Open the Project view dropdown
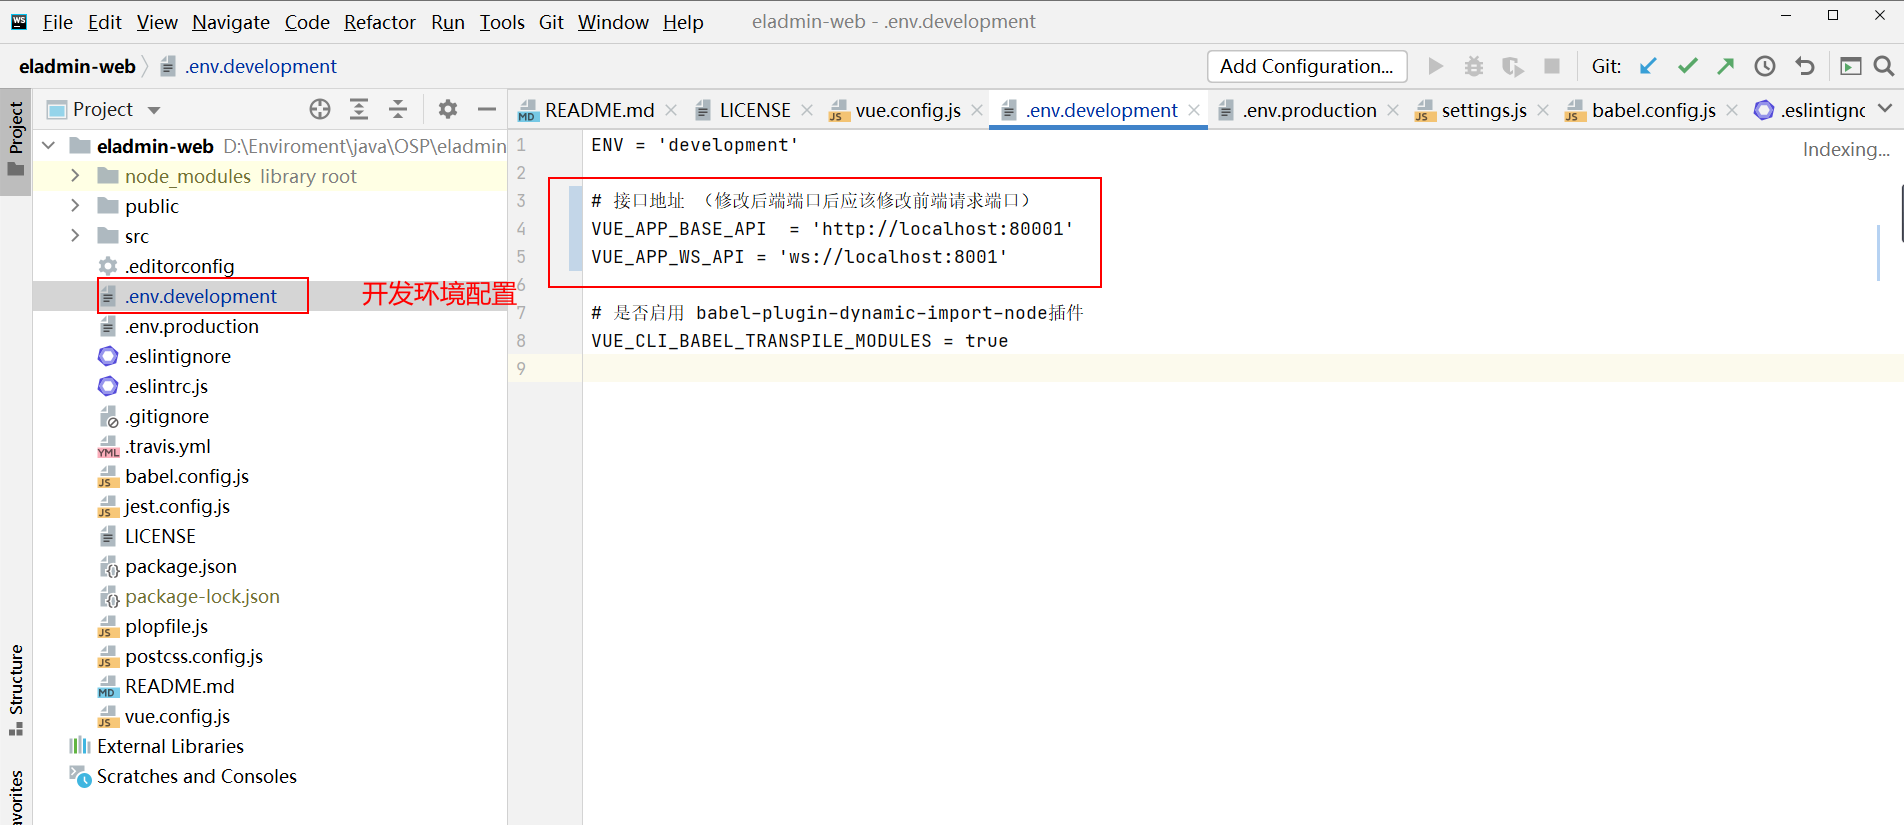The image size is (1904, 825). (x=154, y=110)
